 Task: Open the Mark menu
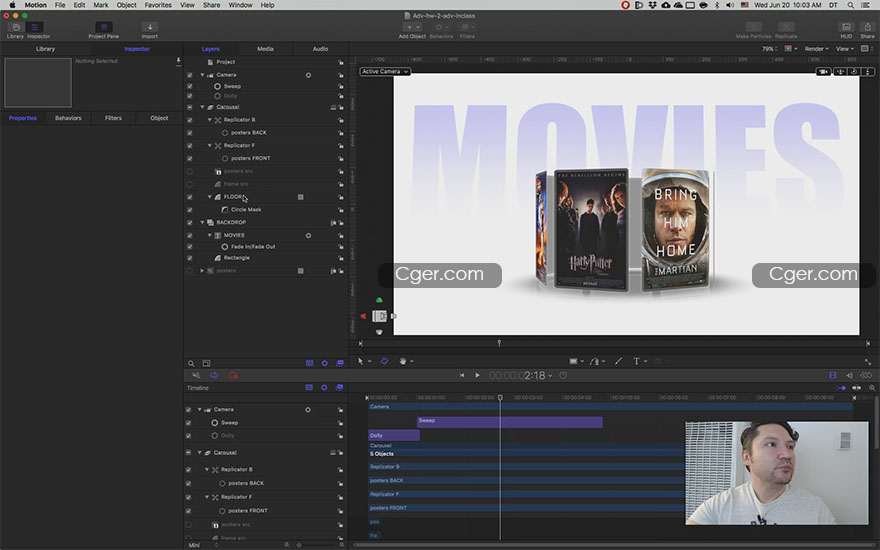pos(101,5)
